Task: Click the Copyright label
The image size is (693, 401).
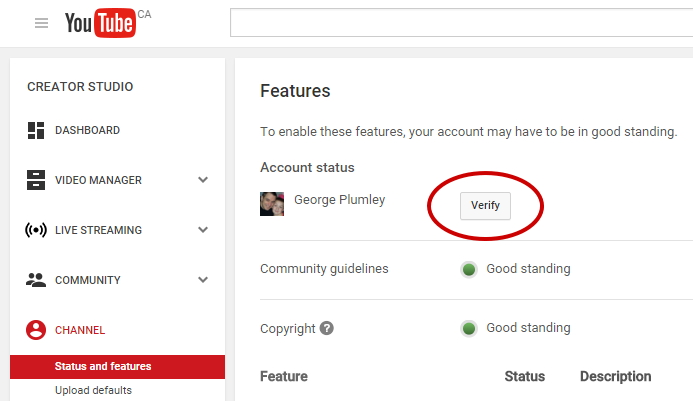Action: click(x=288, y=328)
